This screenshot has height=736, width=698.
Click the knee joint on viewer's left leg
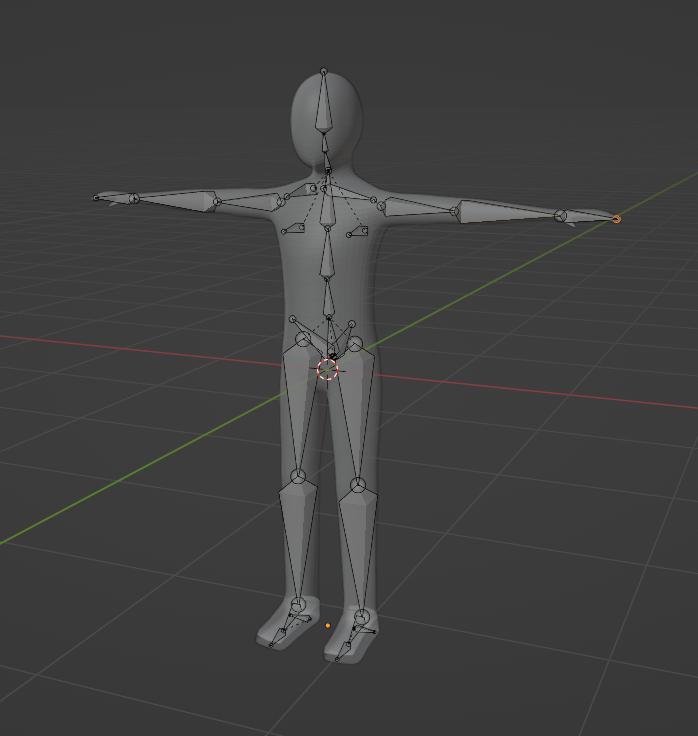click(x=298, y=476)
